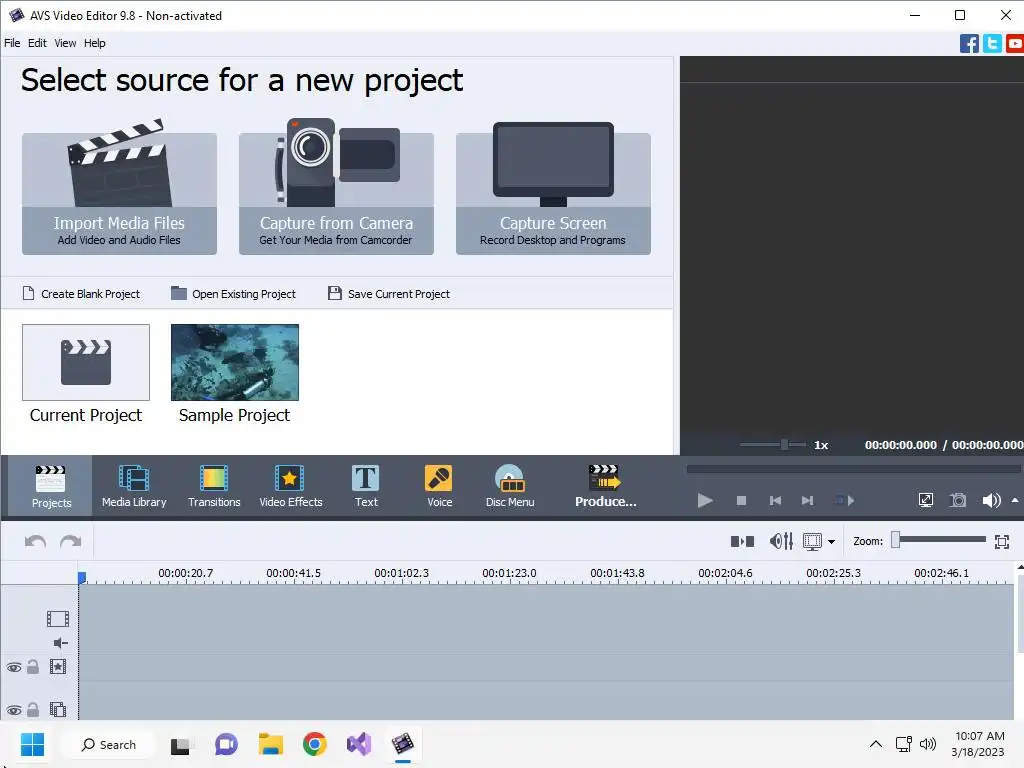This screenshot has width=1024, height=768.
Task: Open the Windows Start menu
Action: click(32, 744)
